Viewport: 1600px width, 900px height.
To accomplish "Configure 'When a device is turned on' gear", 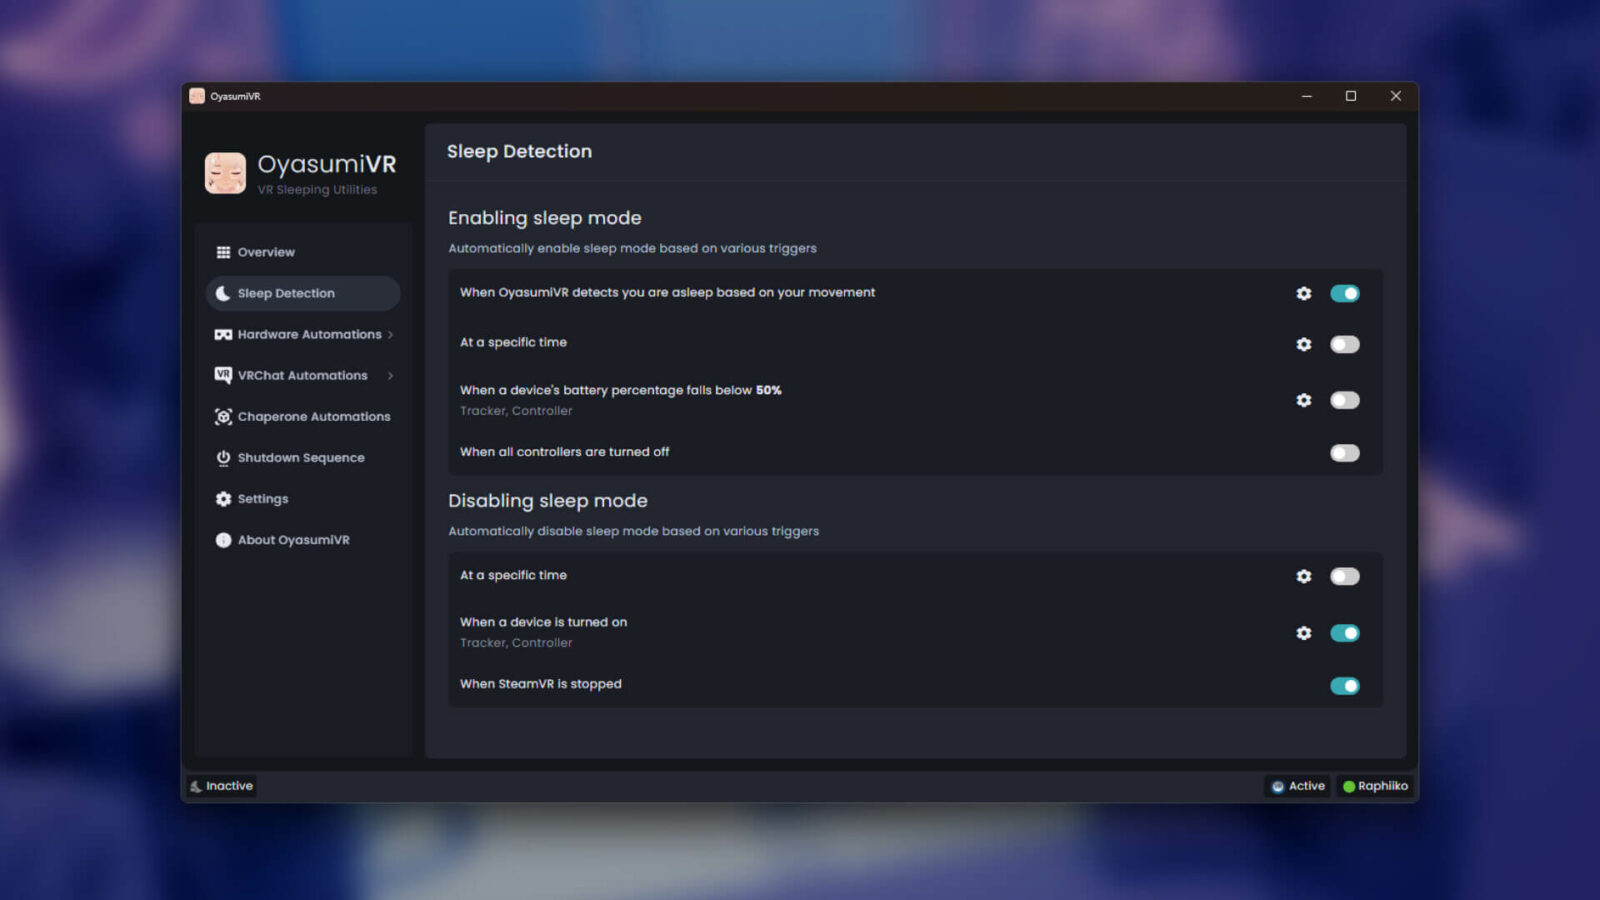I will tap(1303, 633).
